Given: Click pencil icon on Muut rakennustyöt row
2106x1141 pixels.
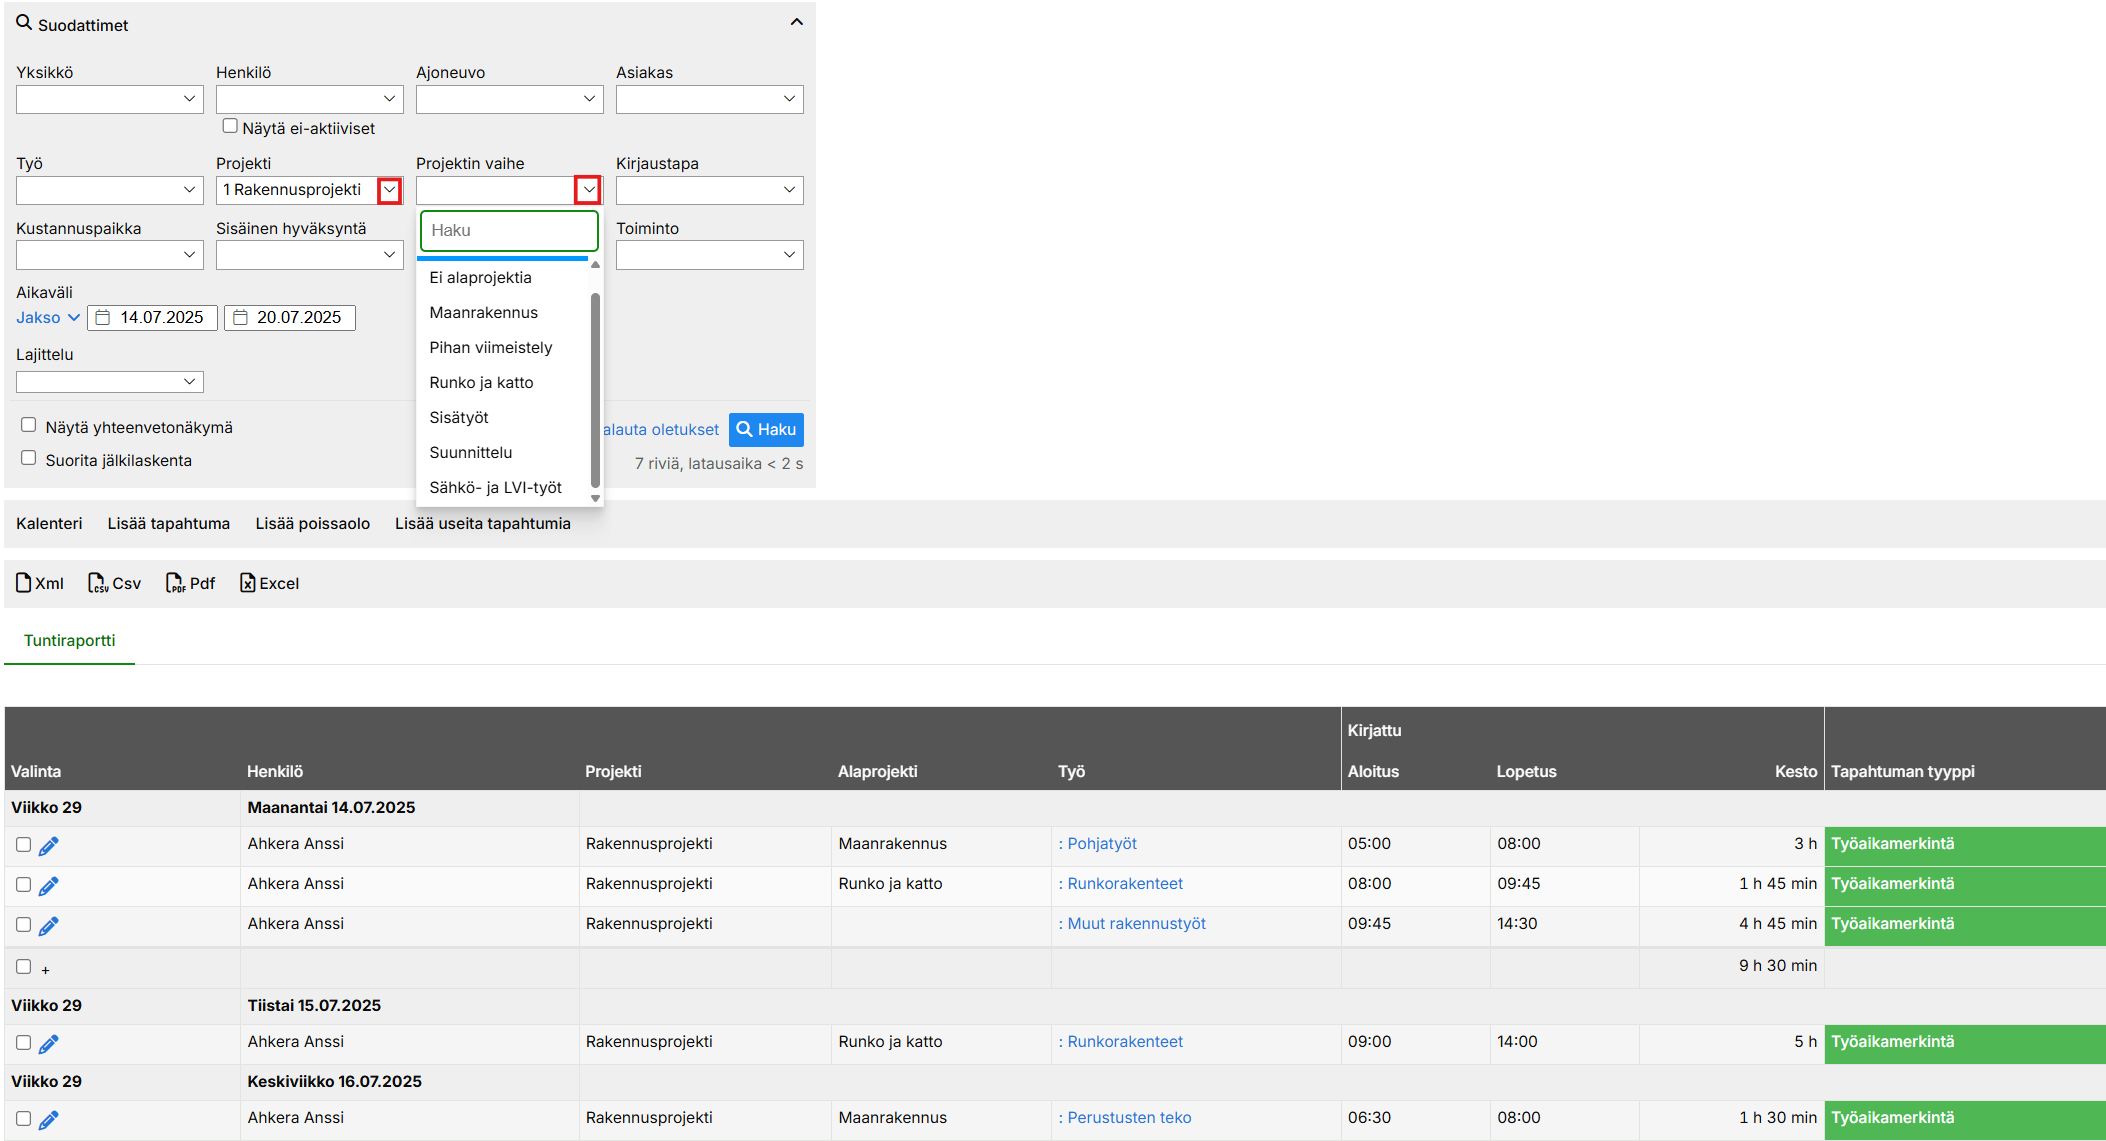Looking at the screenshot, I should tap(48, 926).
